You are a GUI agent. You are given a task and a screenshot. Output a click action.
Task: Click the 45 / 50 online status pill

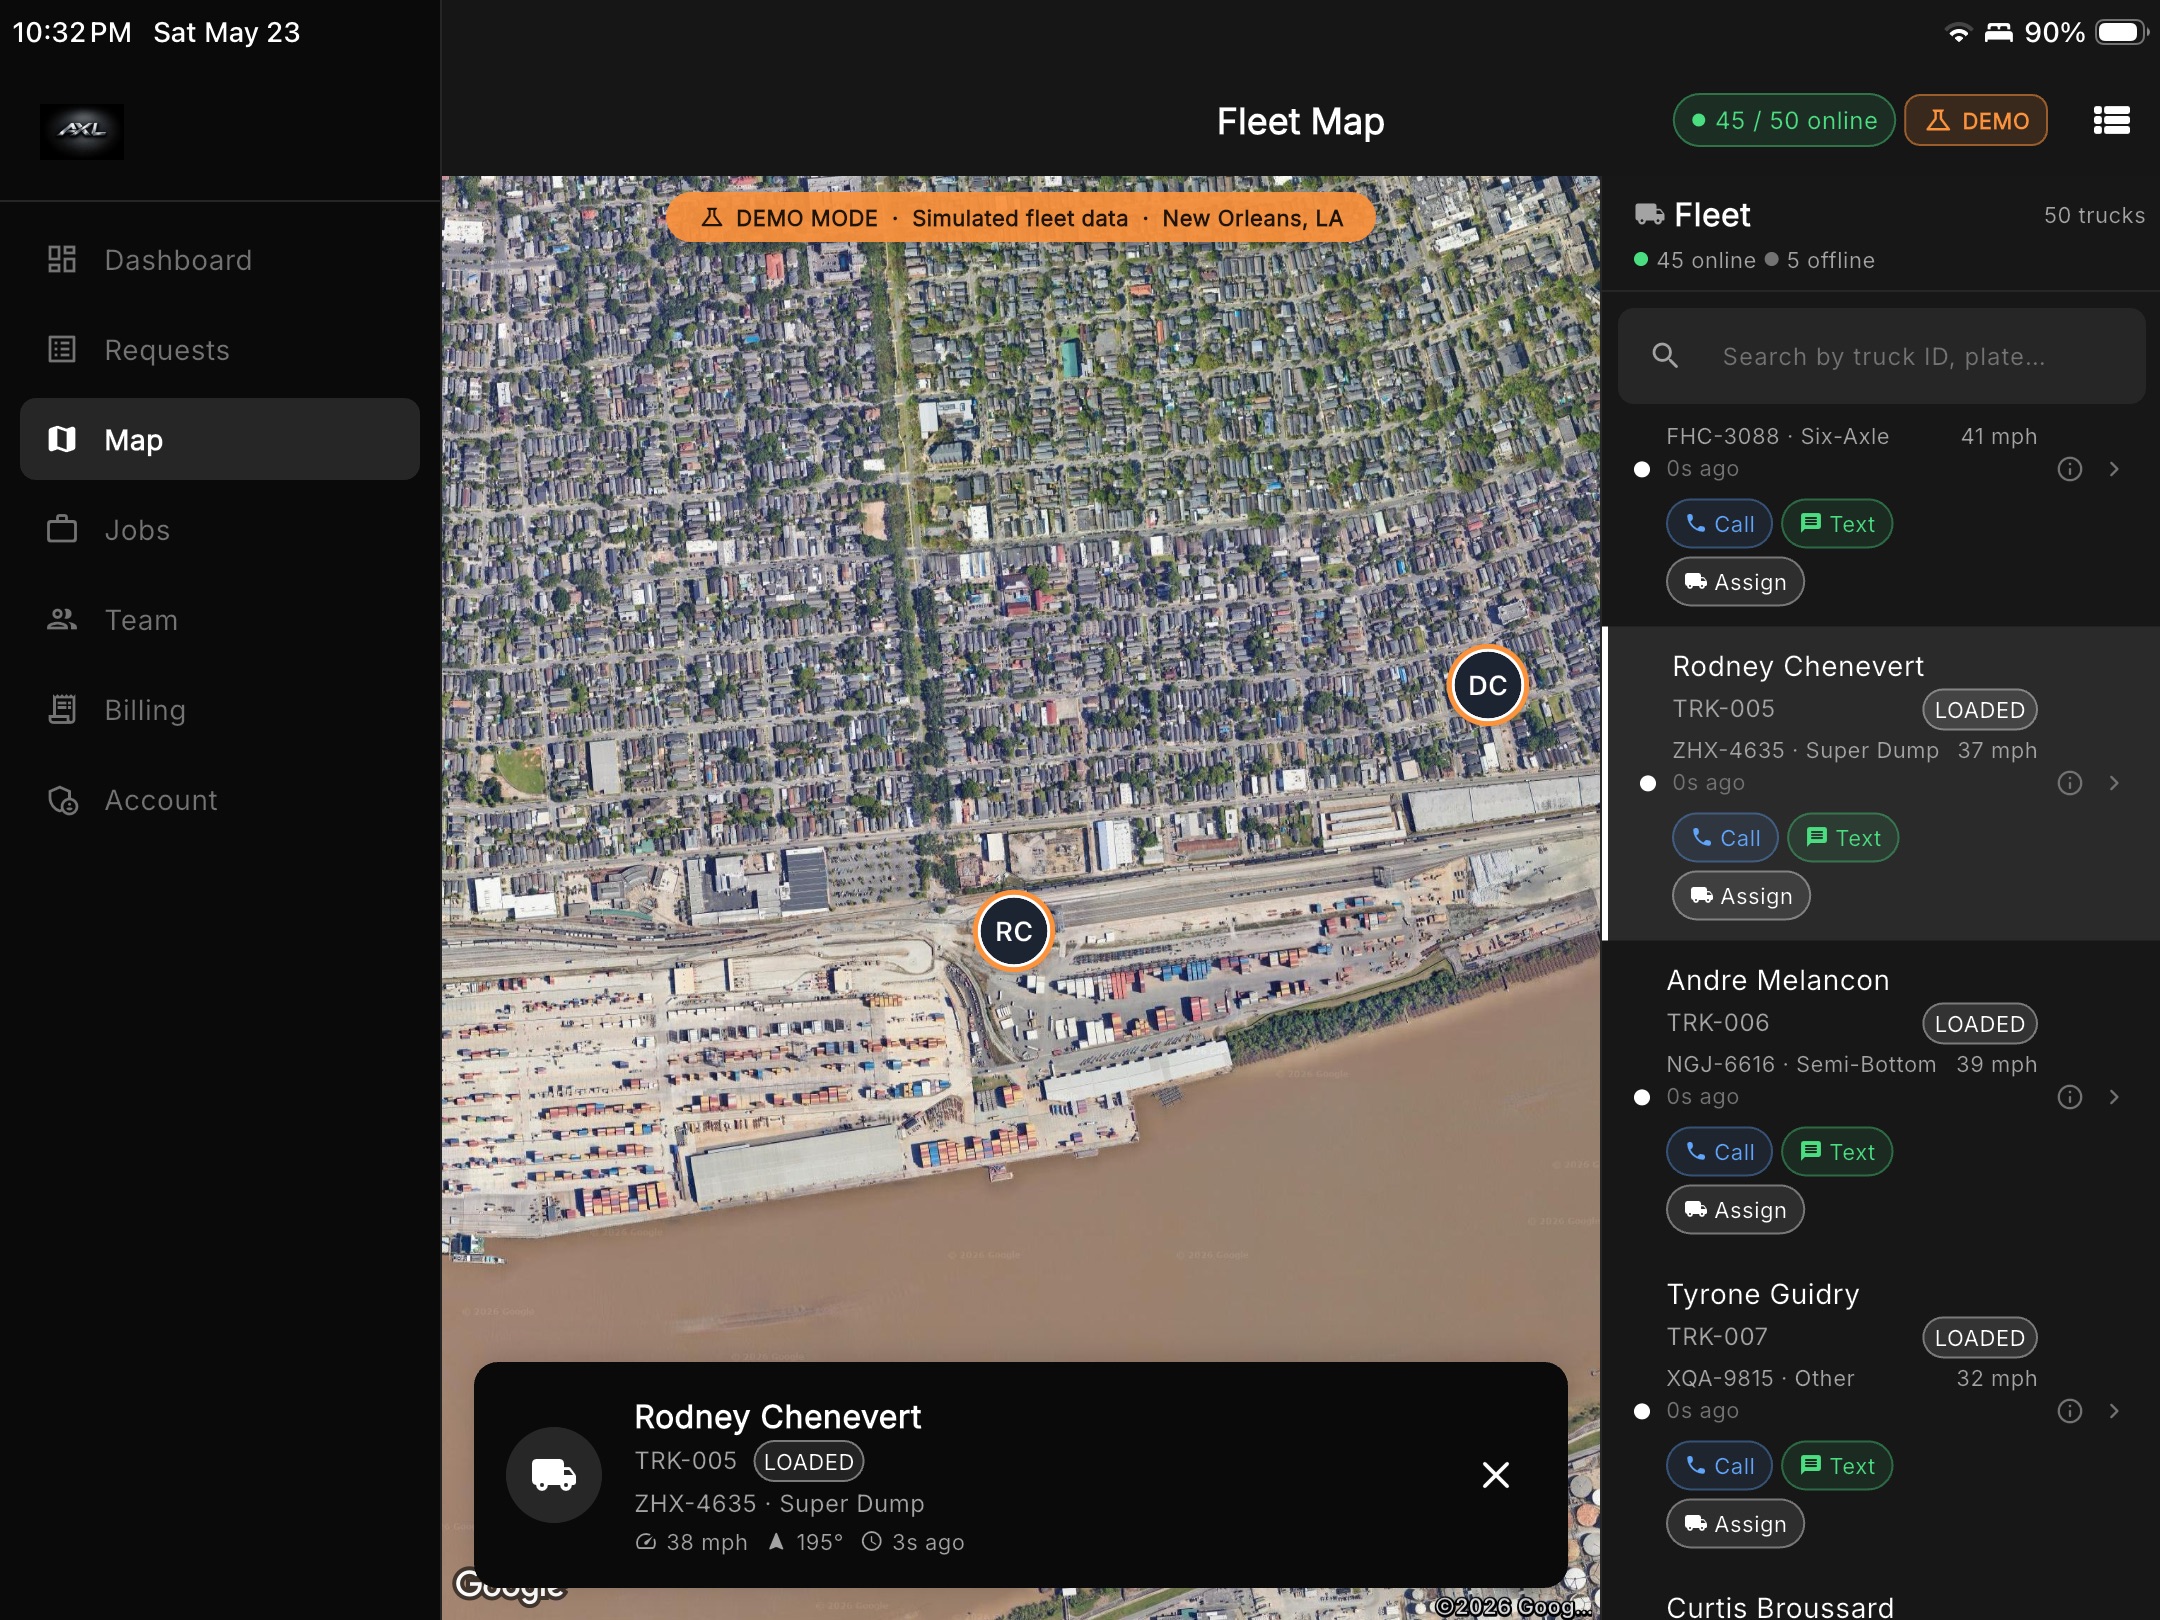pyautogui.click(x=1784, y=121)
